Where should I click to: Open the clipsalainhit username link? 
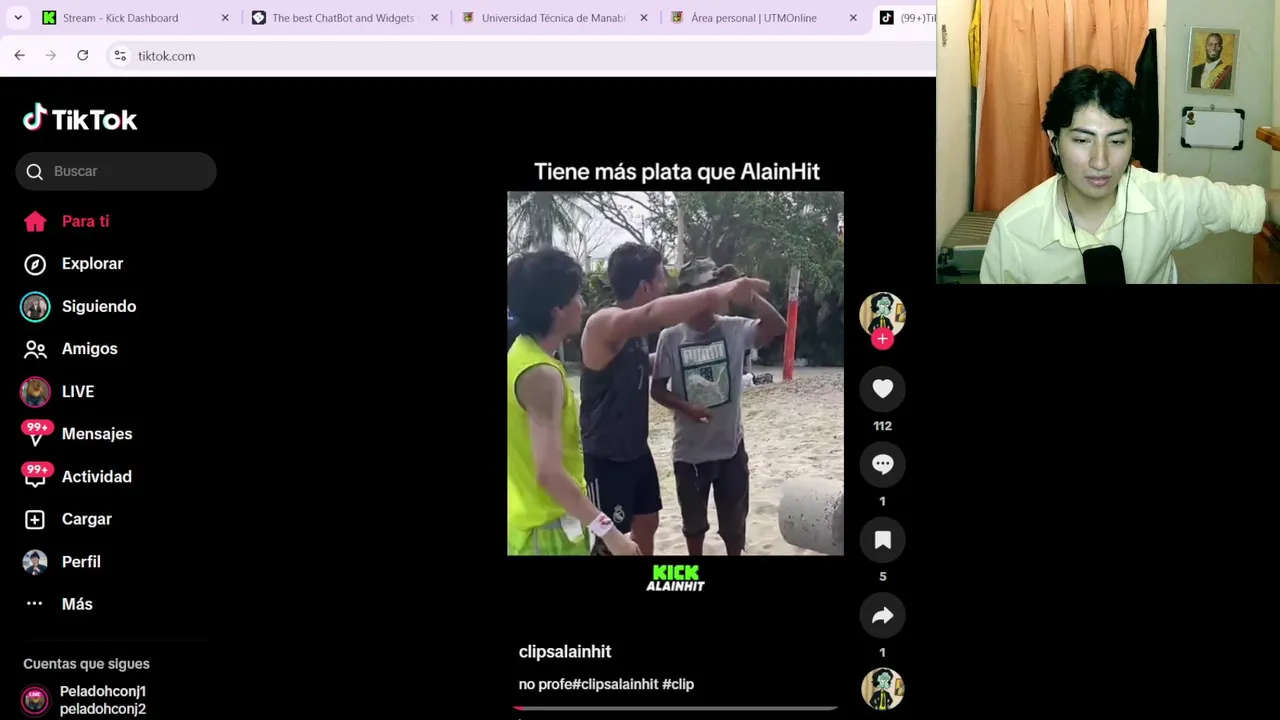(x=565, y=651)
